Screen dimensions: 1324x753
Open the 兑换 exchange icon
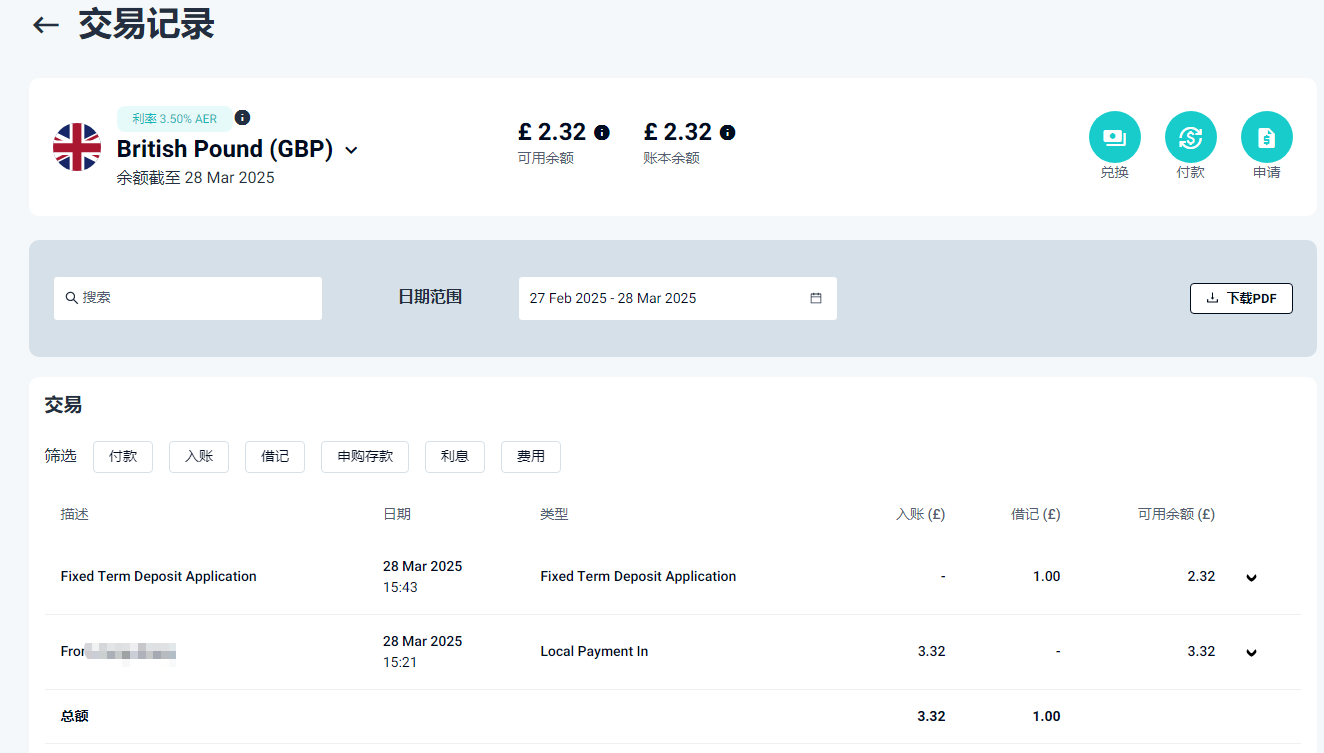[1115, 137]
